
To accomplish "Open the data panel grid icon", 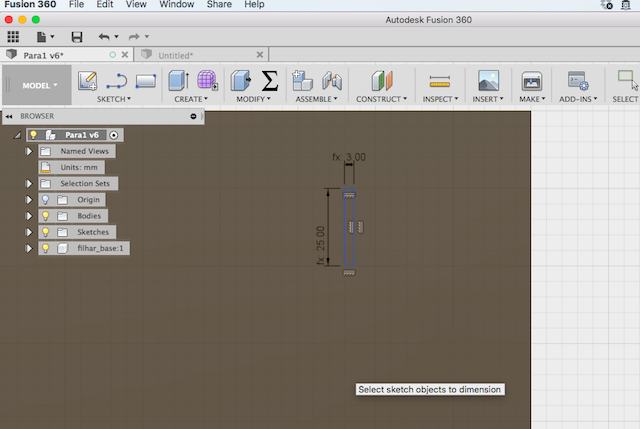I will pos(13,37).
